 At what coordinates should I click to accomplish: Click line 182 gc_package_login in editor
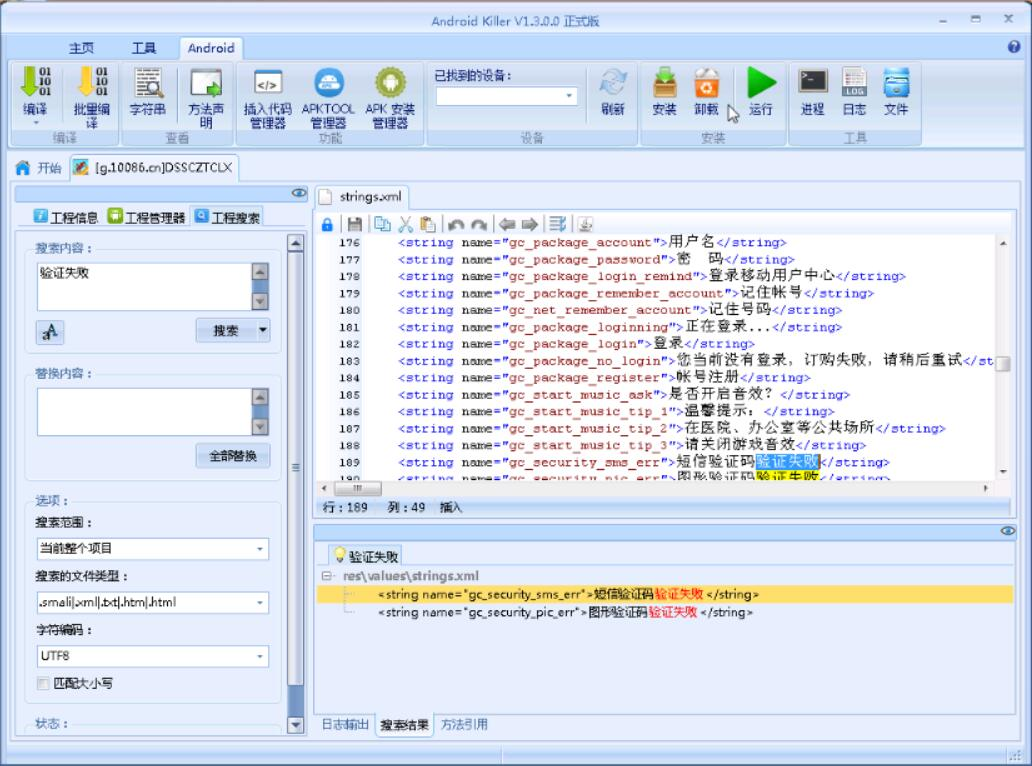click(576, 344)
